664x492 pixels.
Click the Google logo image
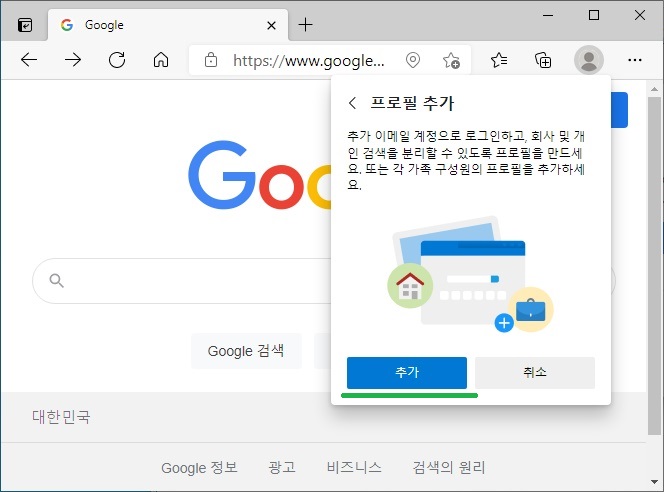(x=260, y=175)
